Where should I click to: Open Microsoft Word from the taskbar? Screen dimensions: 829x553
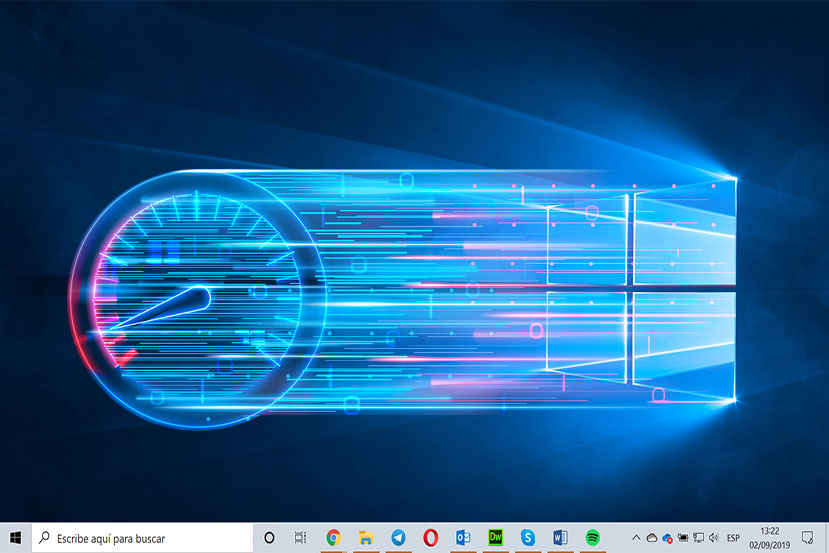(x=560, y=538)
